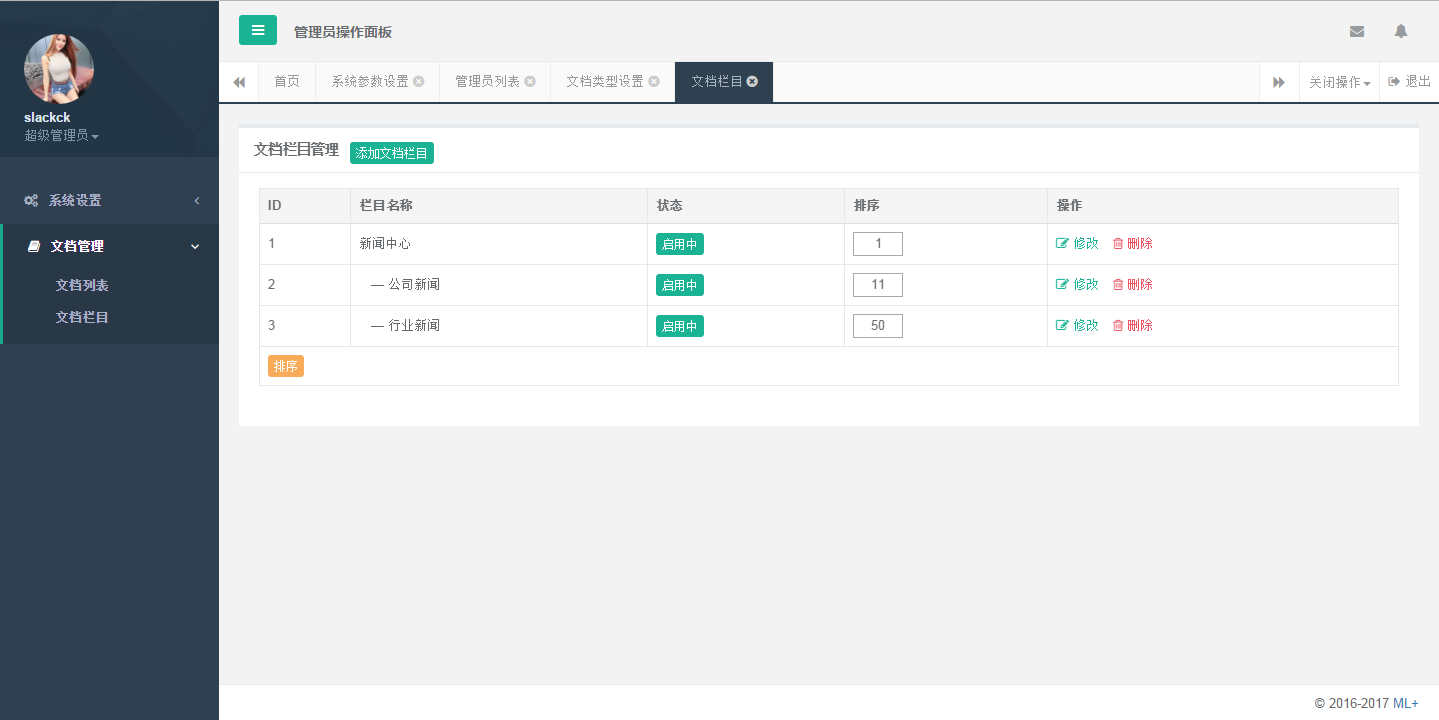This screenshot has height=720, width=1439.
Task: Click the 添加文档栏目 button
Action: [391, 153]
